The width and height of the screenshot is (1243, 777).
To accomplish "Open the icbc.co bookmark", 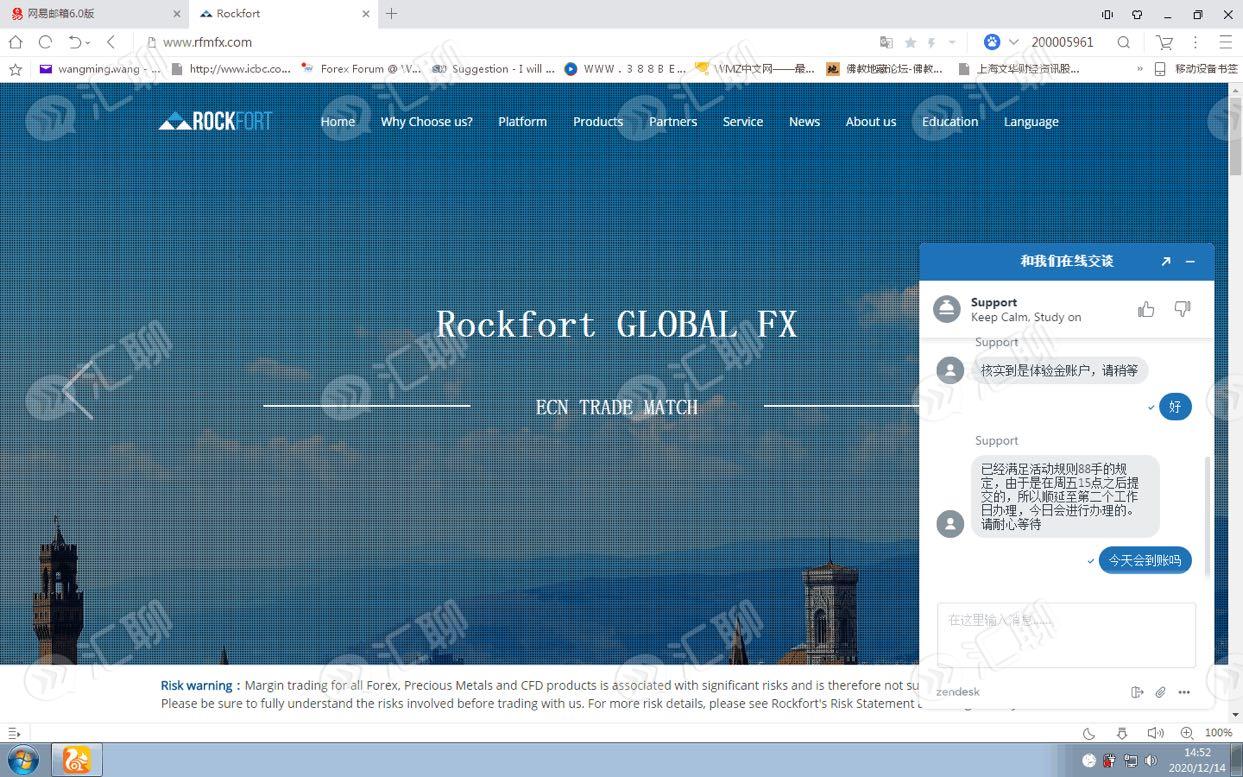I will [x=231, y=69].
